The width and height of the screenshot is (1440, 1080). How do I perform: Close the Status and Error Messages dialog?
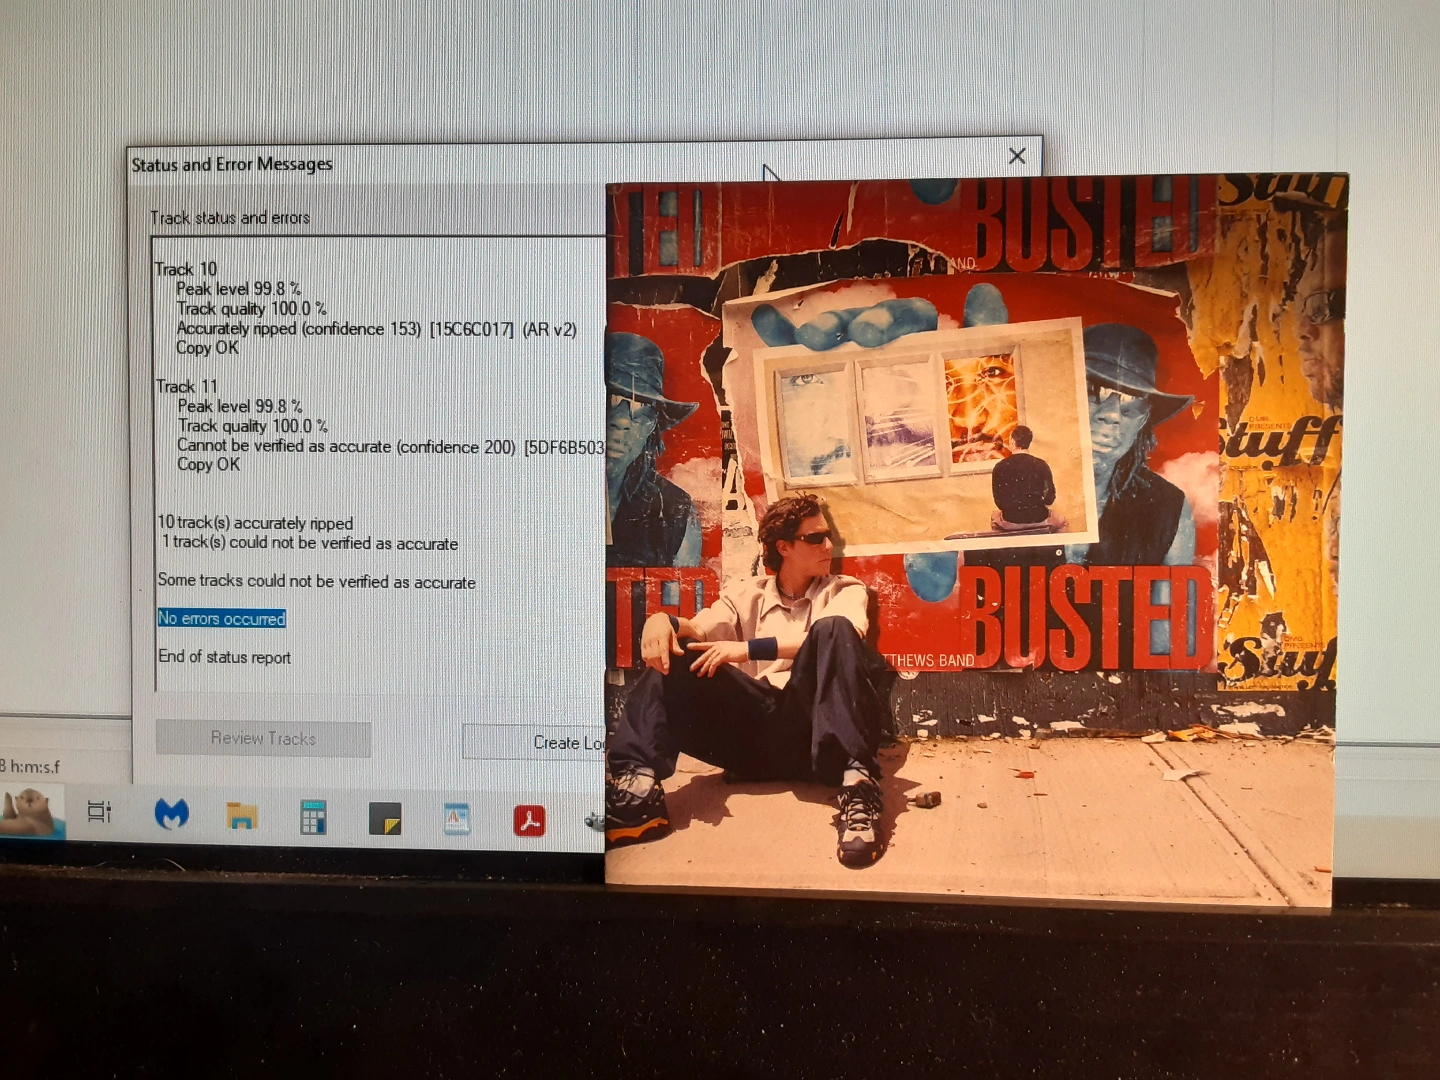(x=1017, y=156)
